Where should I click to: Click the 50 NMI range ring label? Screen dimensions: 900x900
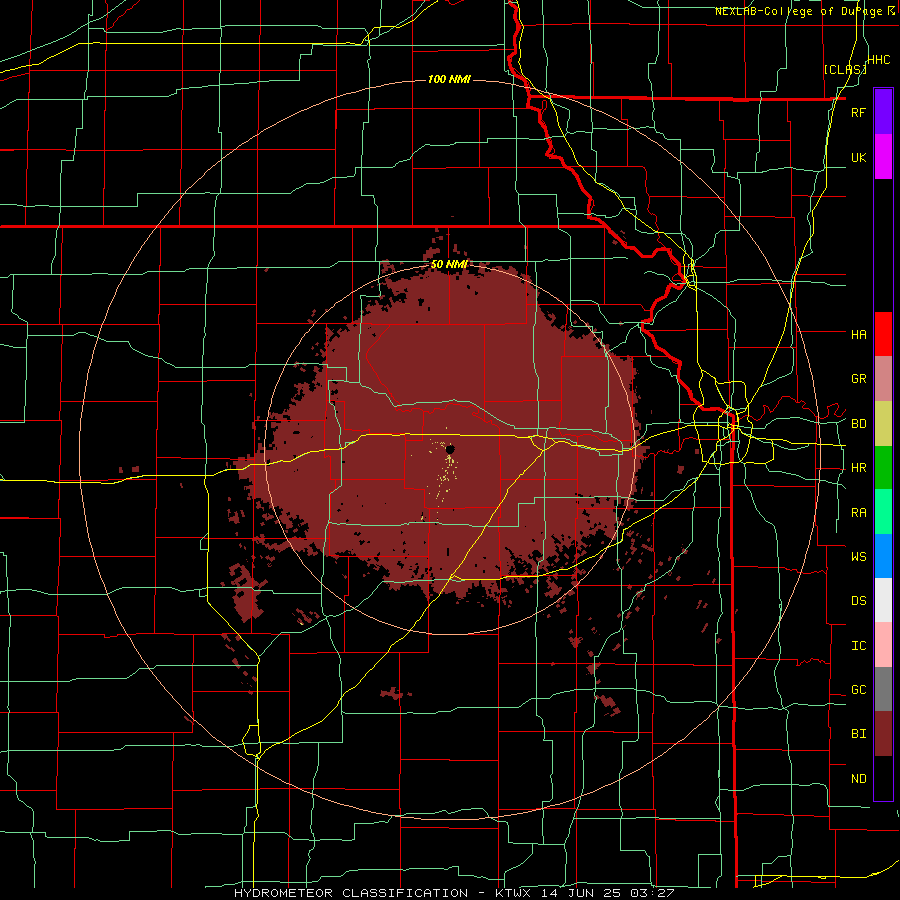pos(449,265)
